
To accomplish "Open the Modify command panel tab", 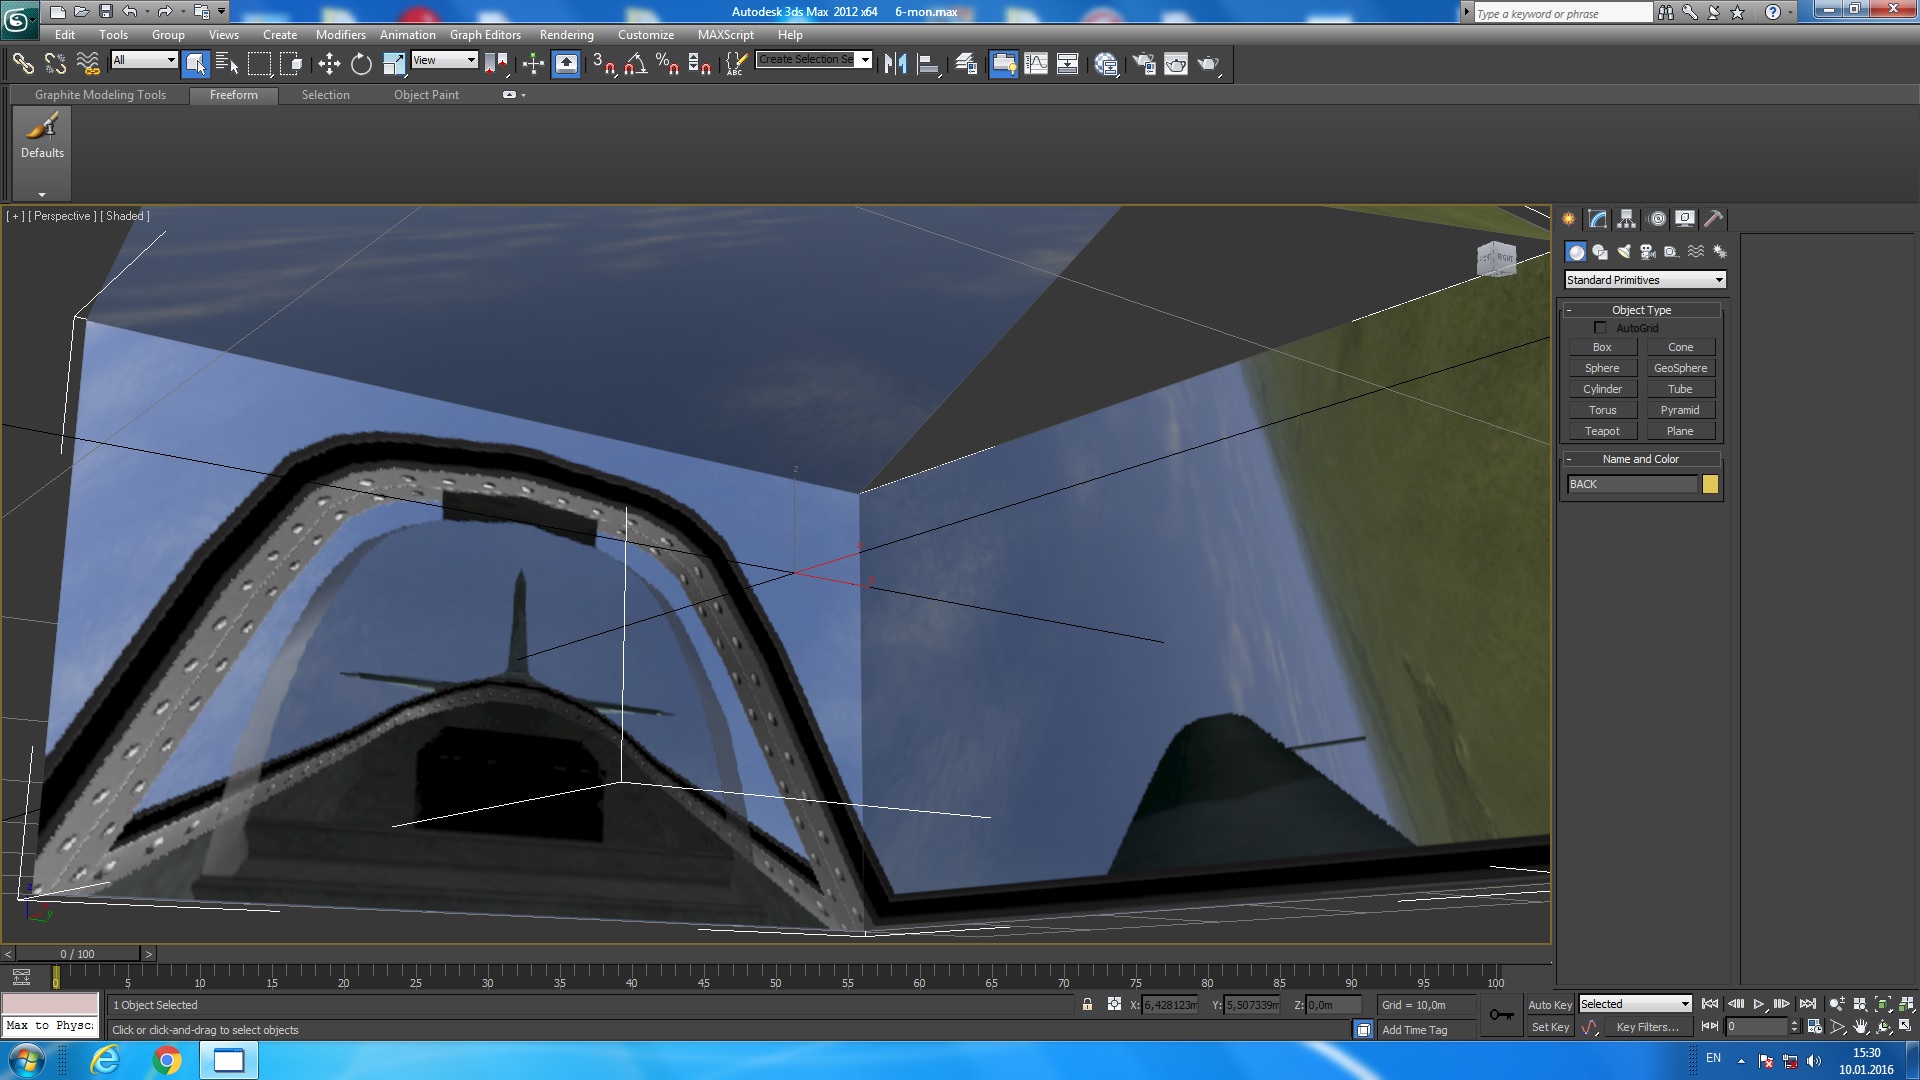I will point(1597,219).
